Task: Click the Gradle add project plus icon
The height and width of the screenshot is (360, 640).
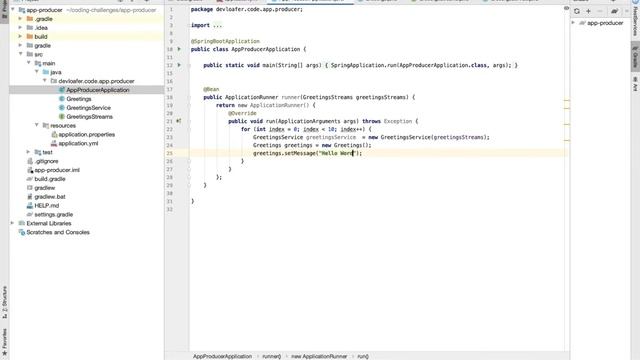Action: 588,11
